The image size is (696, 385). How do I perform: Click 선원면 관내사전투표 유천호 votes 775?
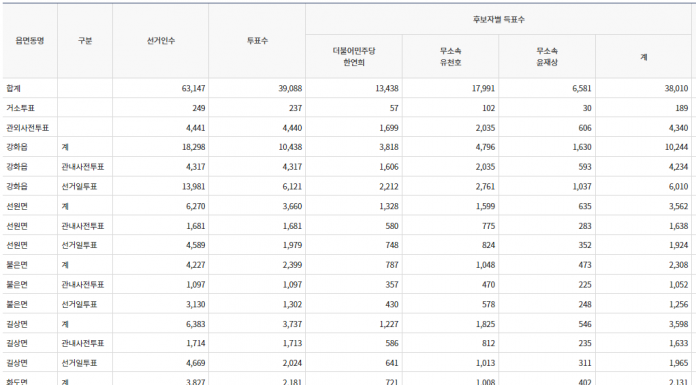point(488,226)
